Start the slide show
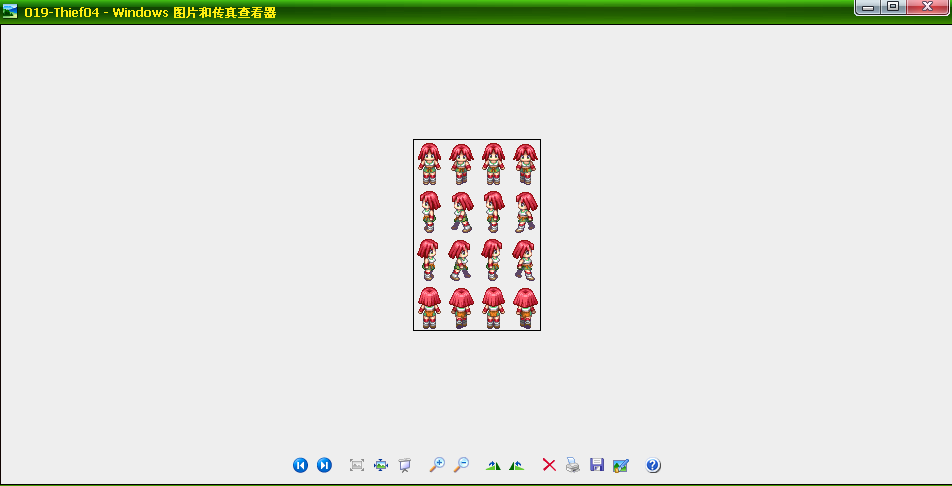This screenshot has width=952, height=486. 404,465
